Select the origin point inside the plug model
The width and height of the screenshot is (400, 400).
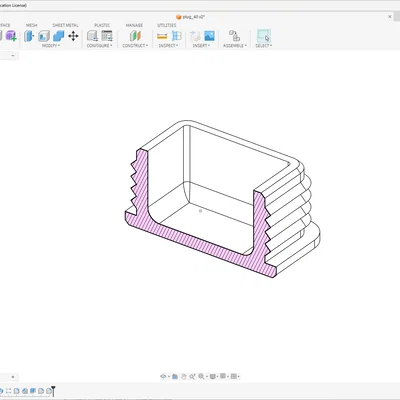tap(200, 211)
